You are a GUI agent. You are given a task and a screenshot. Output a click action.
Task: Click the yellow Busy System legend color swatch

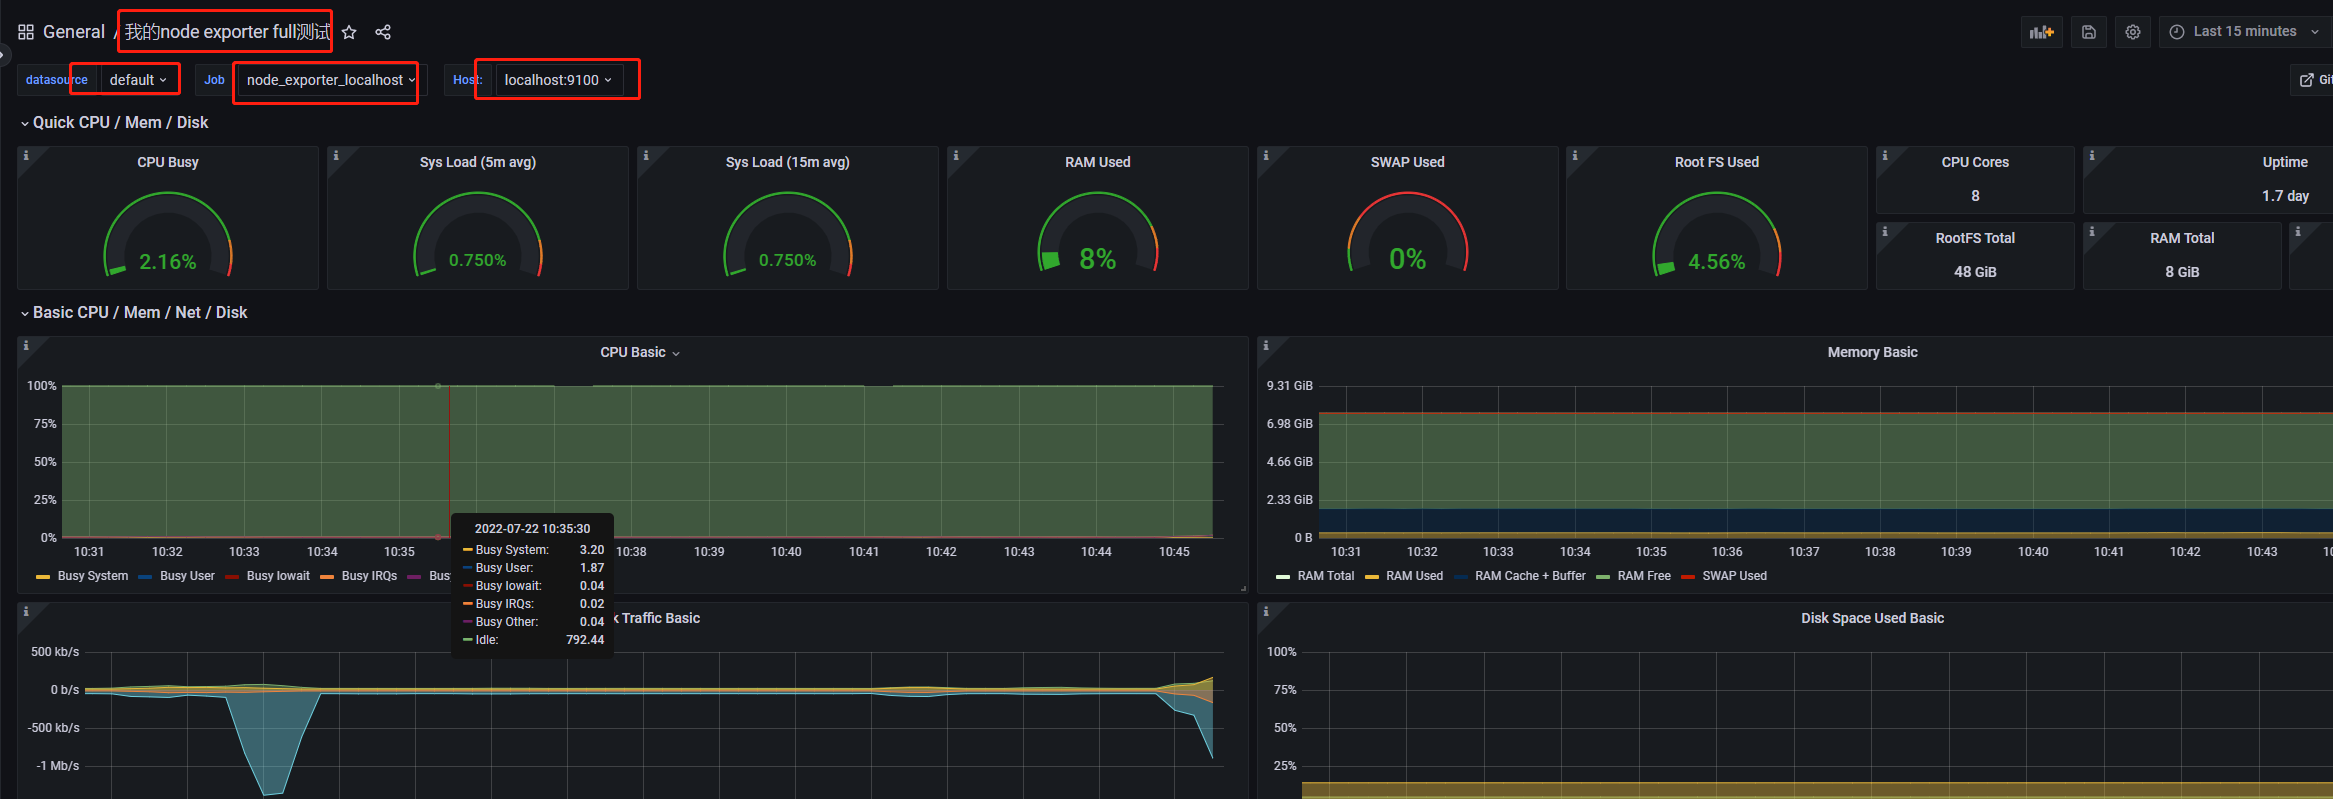[43, 577]
